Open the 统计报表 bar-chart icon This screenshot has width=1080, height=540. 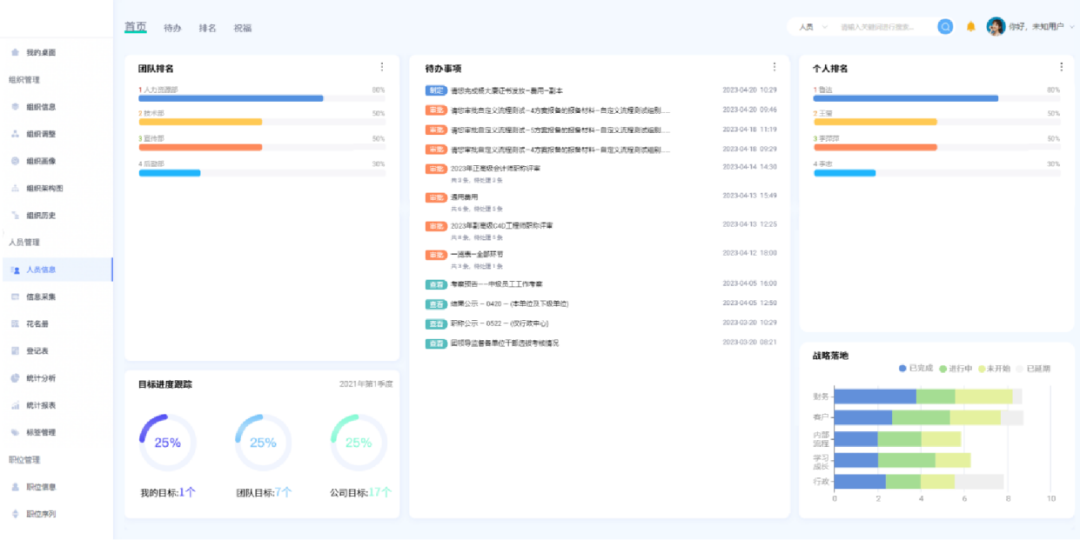(15, 406)
